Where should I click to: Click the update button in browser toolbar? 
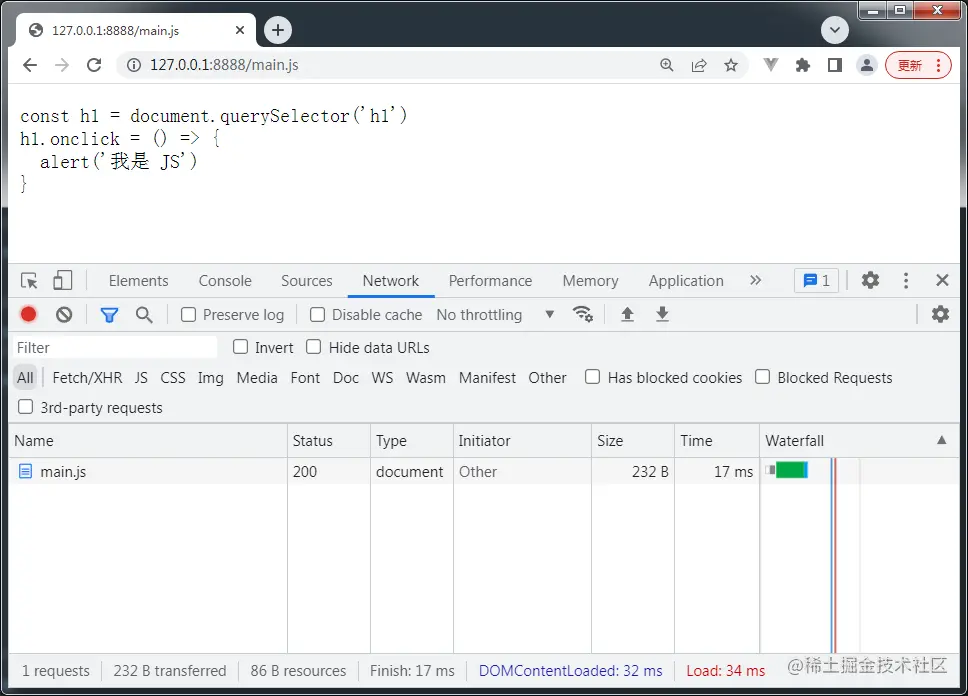click(918, 65)
